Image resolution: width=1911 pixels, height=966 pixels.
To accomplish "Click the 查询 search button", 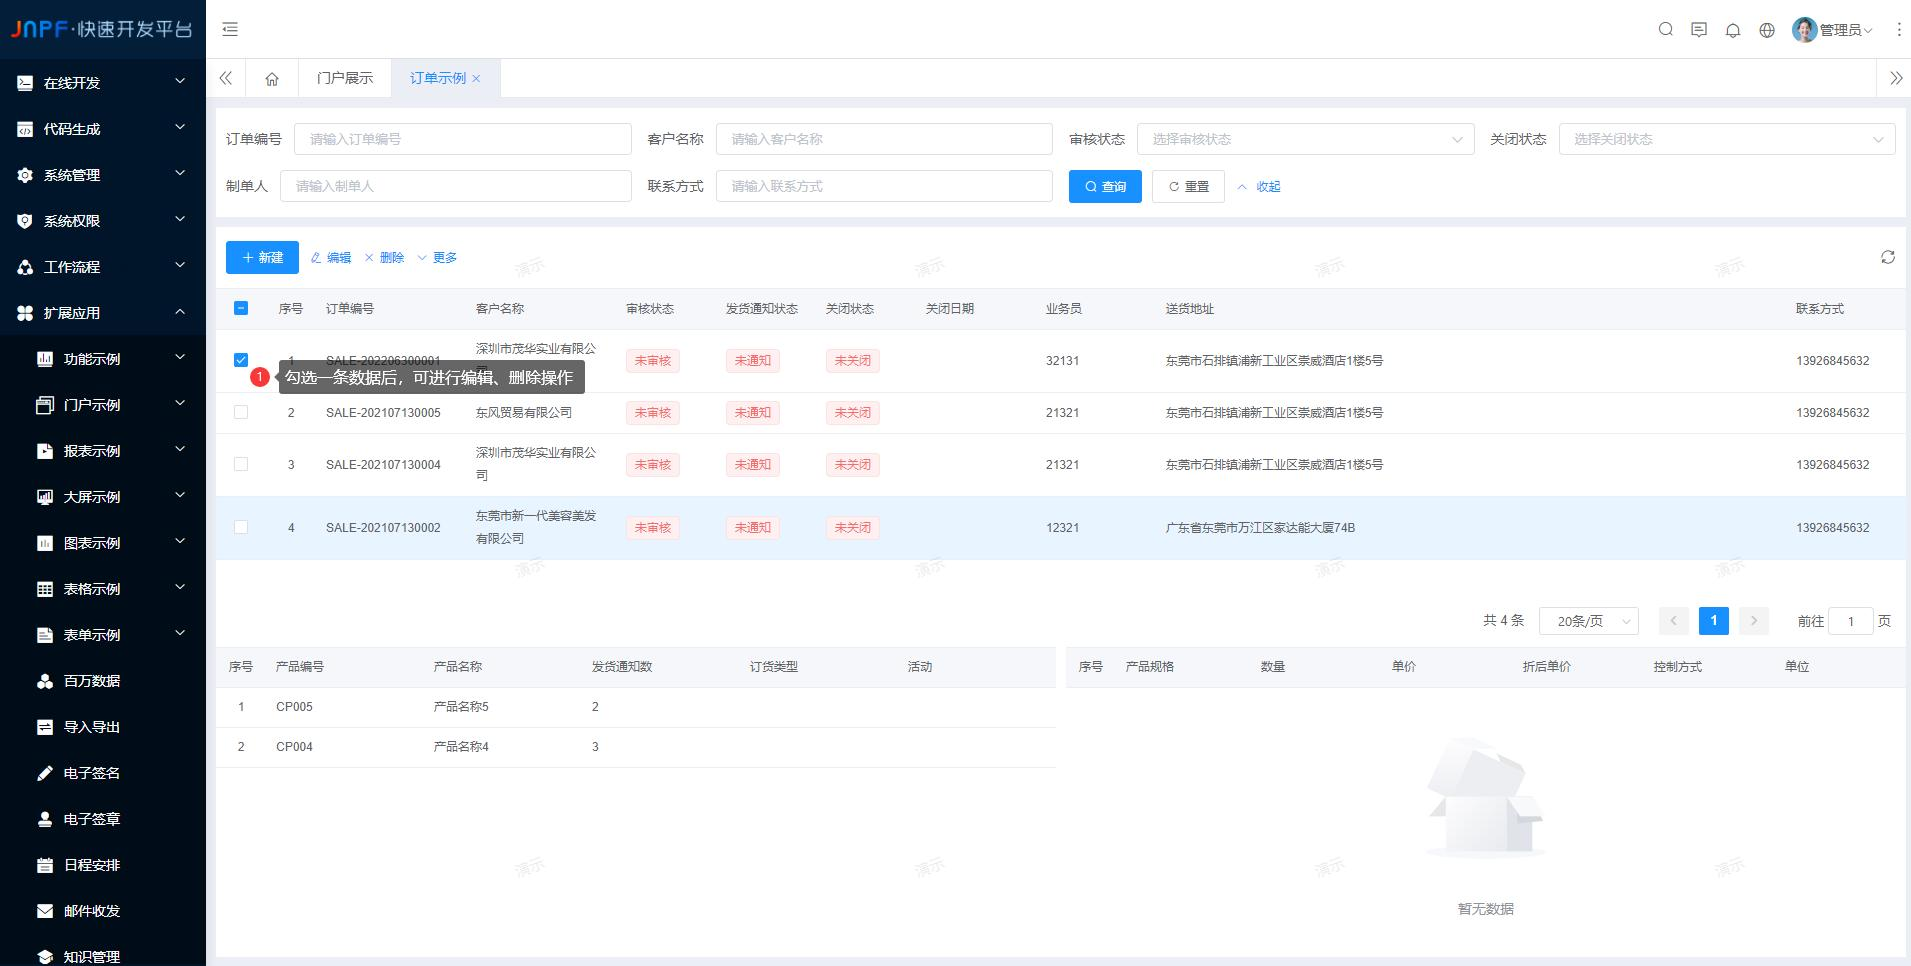I will click(1105, 187).
